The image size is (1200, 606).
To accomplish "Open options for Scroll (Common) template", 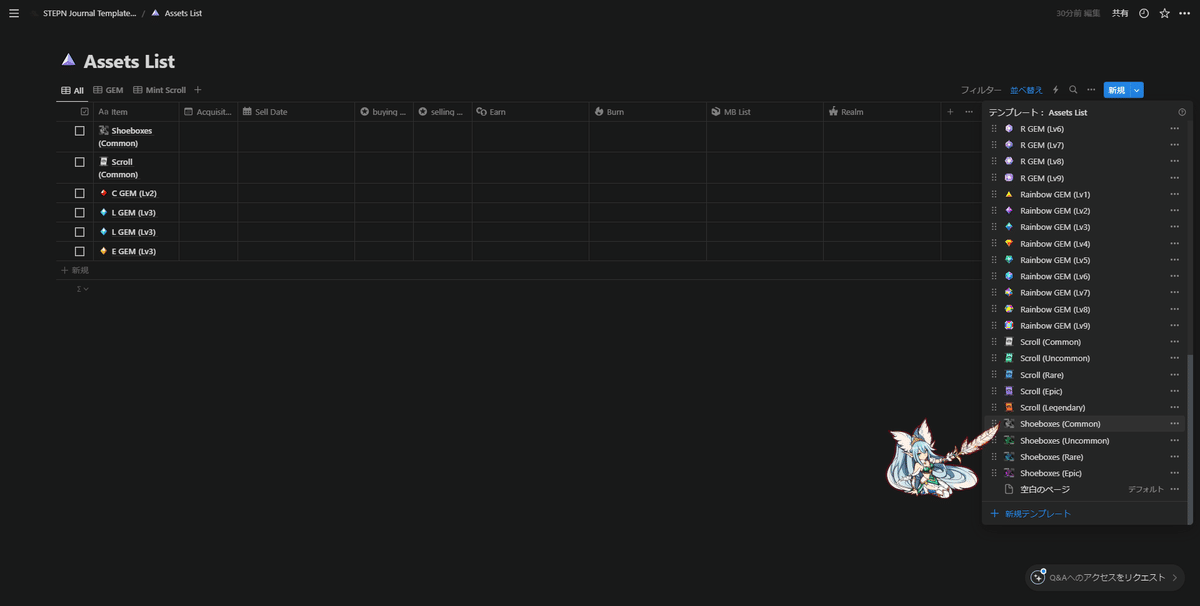I will 1175,342.
